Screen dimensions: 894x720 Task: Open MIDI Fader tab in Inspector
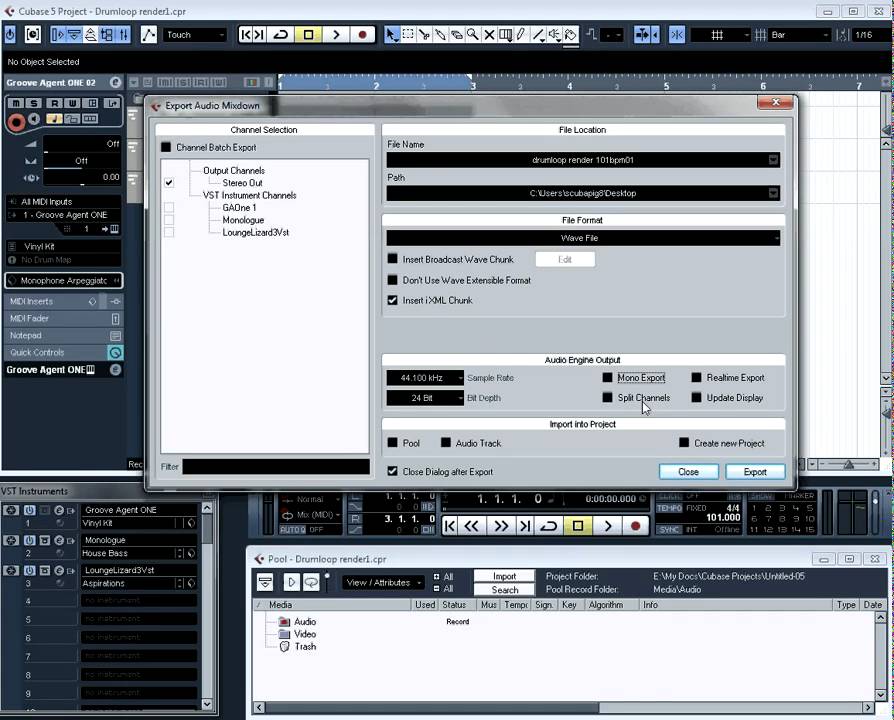(x=63, y=318)
